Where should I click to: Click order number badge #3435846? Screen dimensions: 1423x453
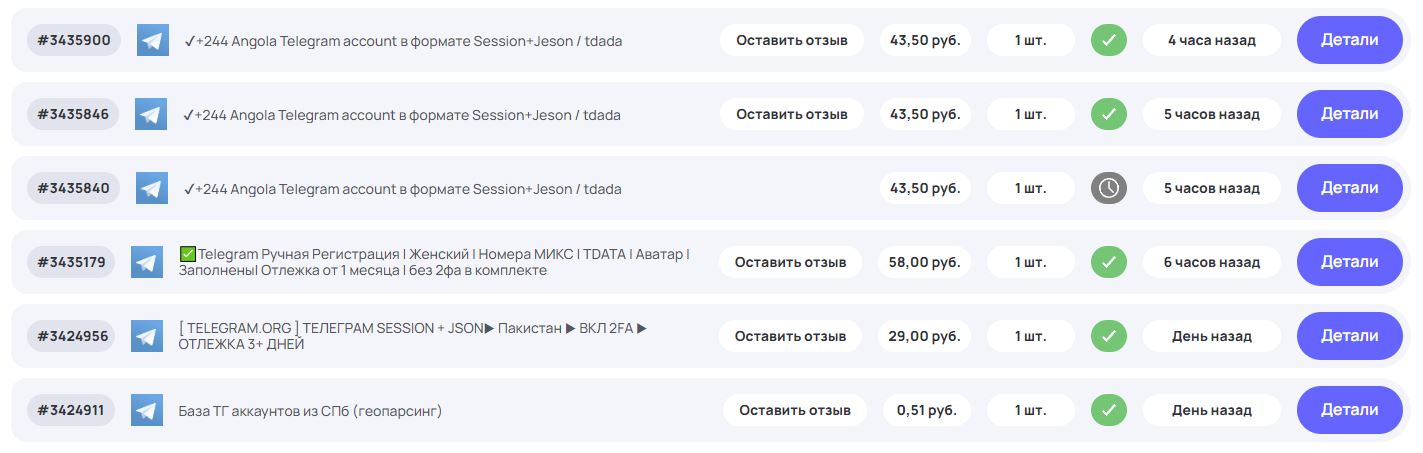pyautogui.click(x=73, y=114)
